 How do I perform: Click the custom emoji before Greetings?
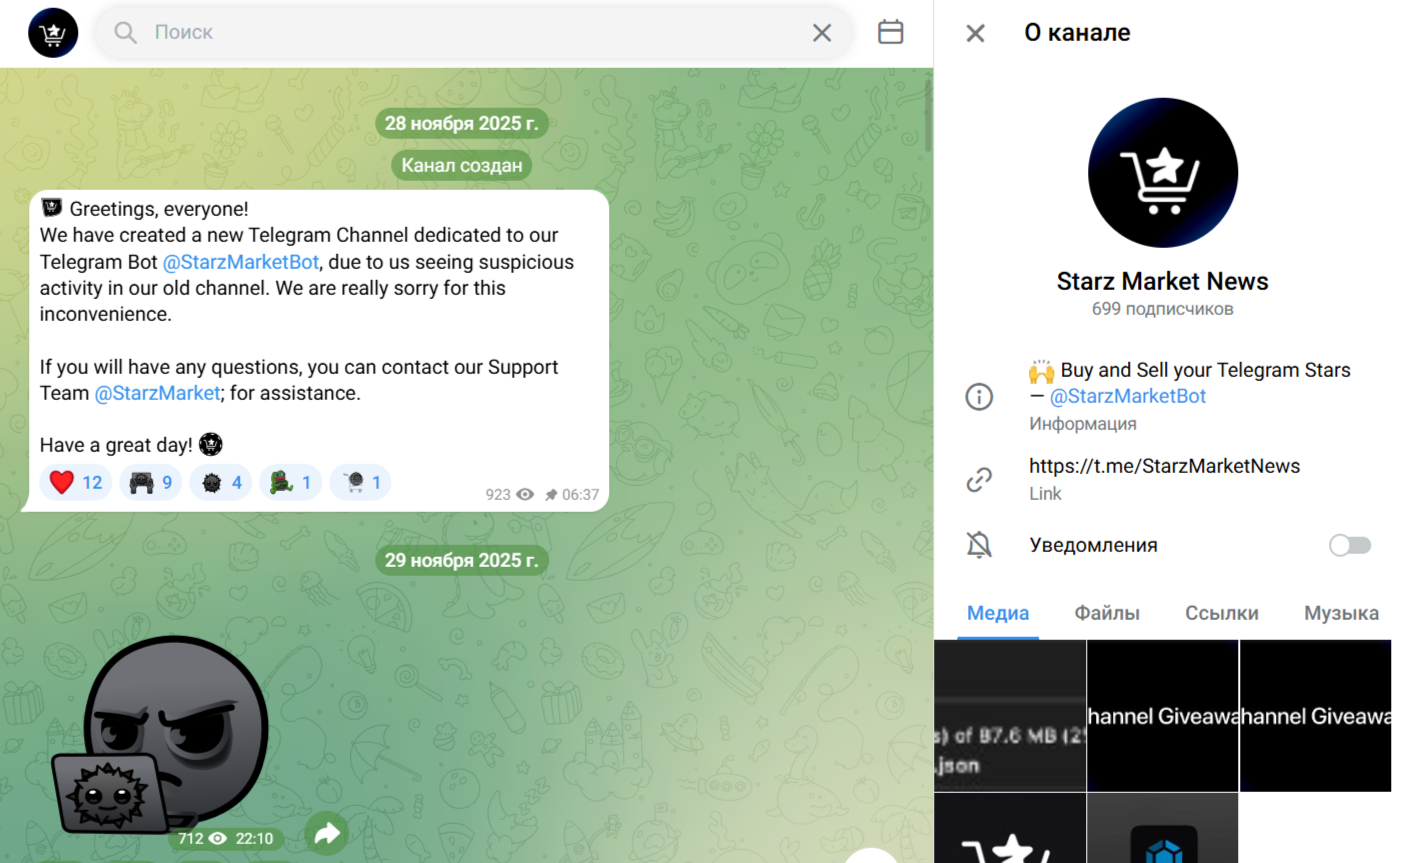52,208
